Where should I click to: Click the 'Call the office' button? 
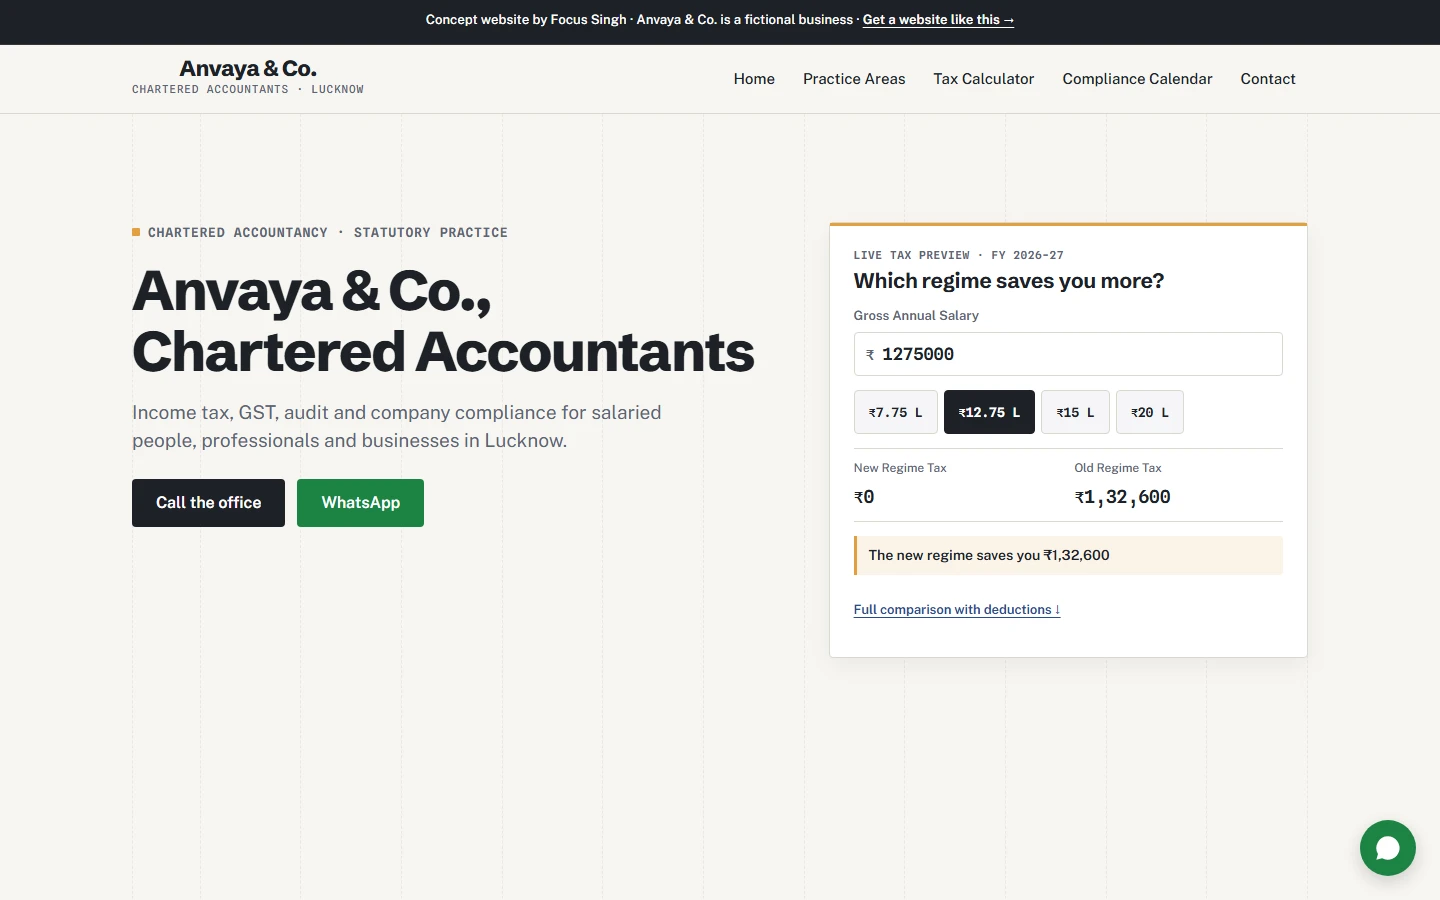(208, 503)
